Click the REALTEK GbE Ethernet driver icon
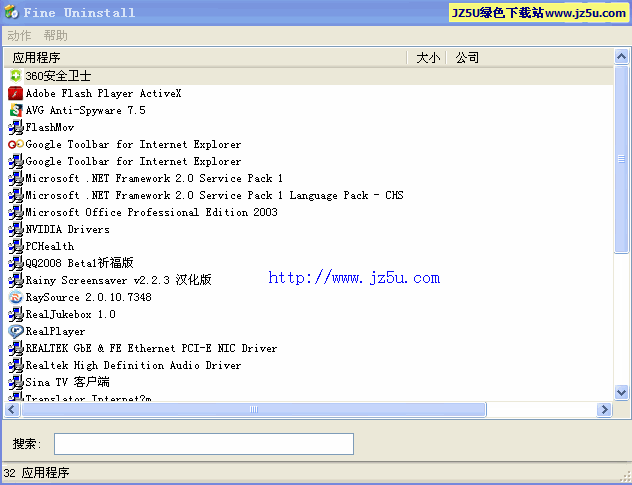This screenshot has width=632, height=485. point(15,348)
